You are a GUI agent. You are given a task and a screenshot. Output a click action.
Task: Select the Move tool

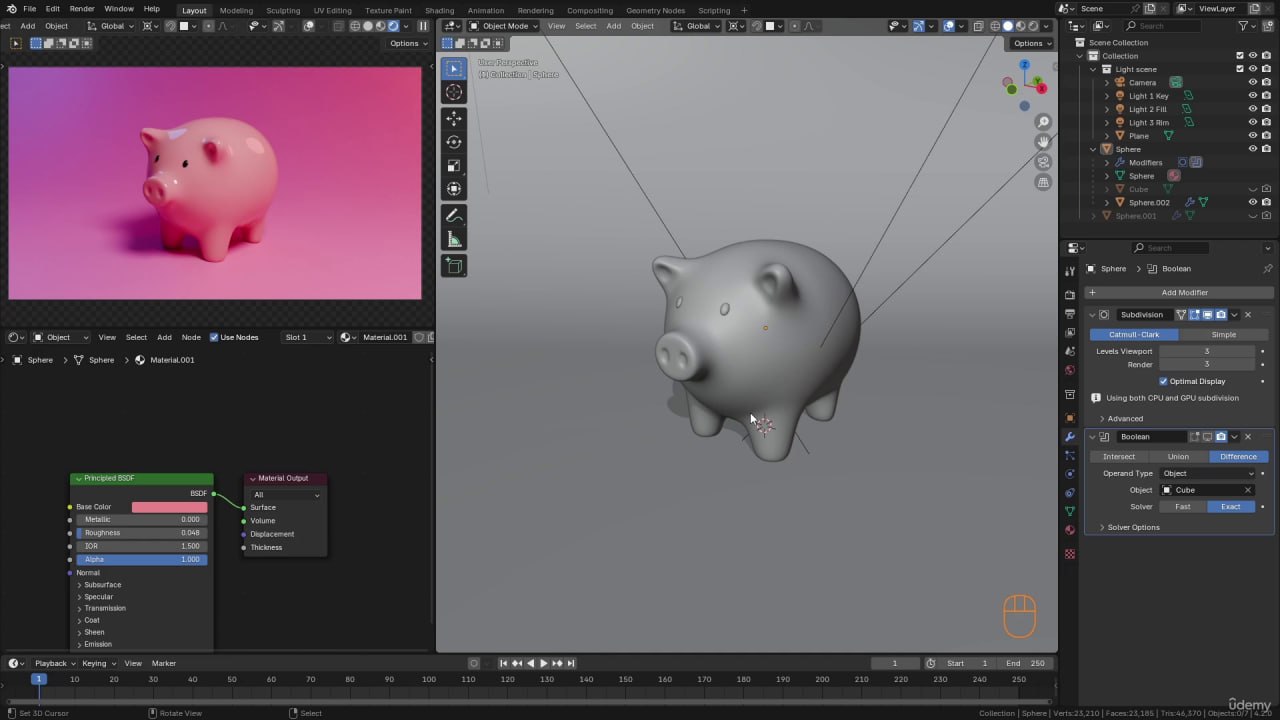[x=454, y=118]
